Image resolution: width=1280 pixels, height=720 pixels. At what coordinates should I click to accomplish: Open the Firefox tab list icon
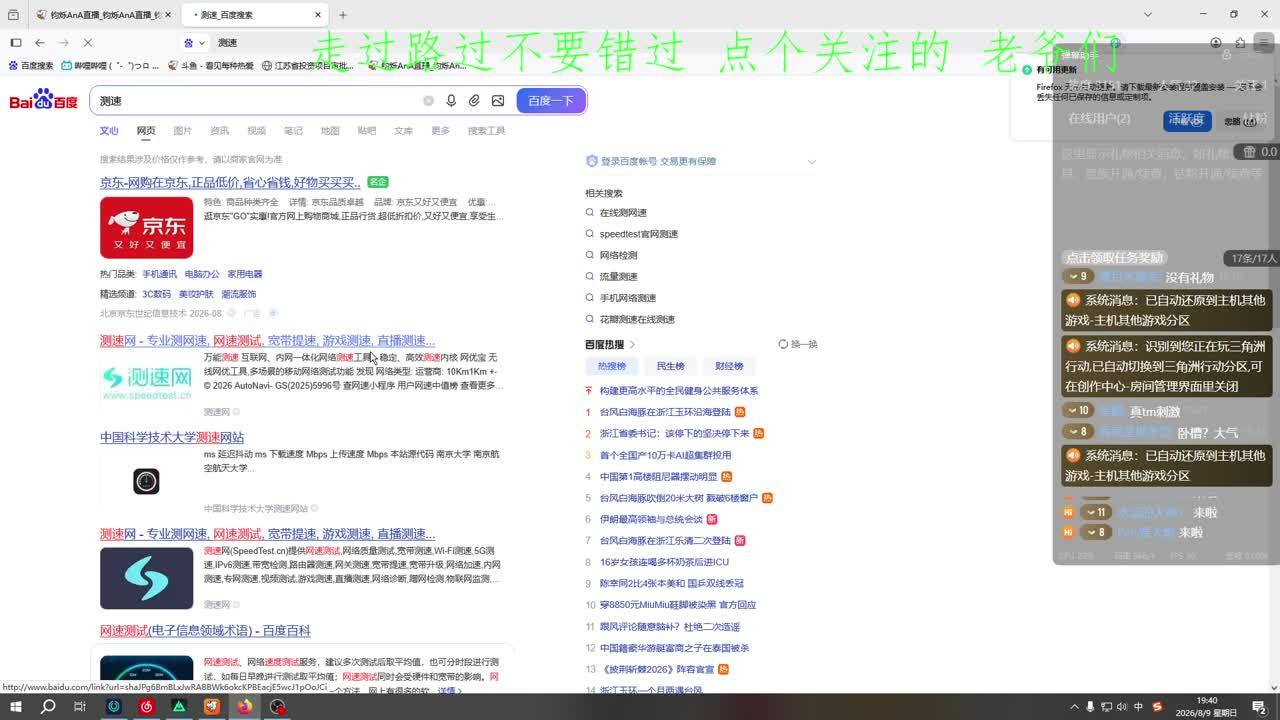[x=13, y=15]
